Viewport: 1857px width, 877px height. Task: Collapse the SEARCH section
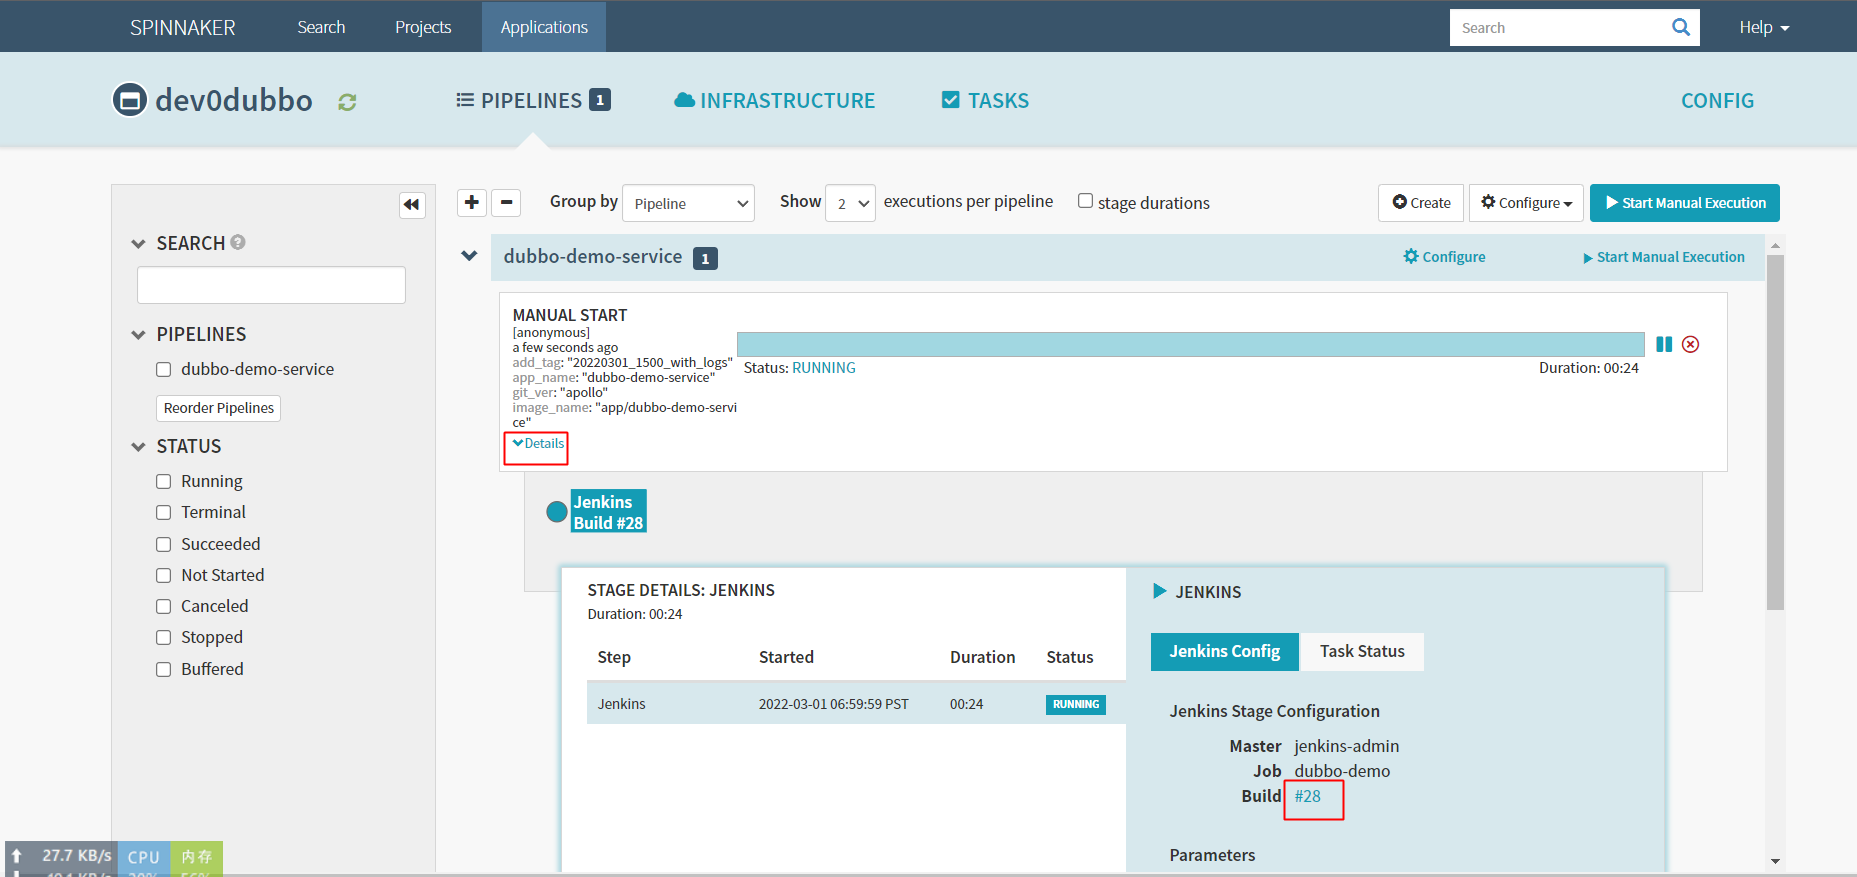[138, 244]
